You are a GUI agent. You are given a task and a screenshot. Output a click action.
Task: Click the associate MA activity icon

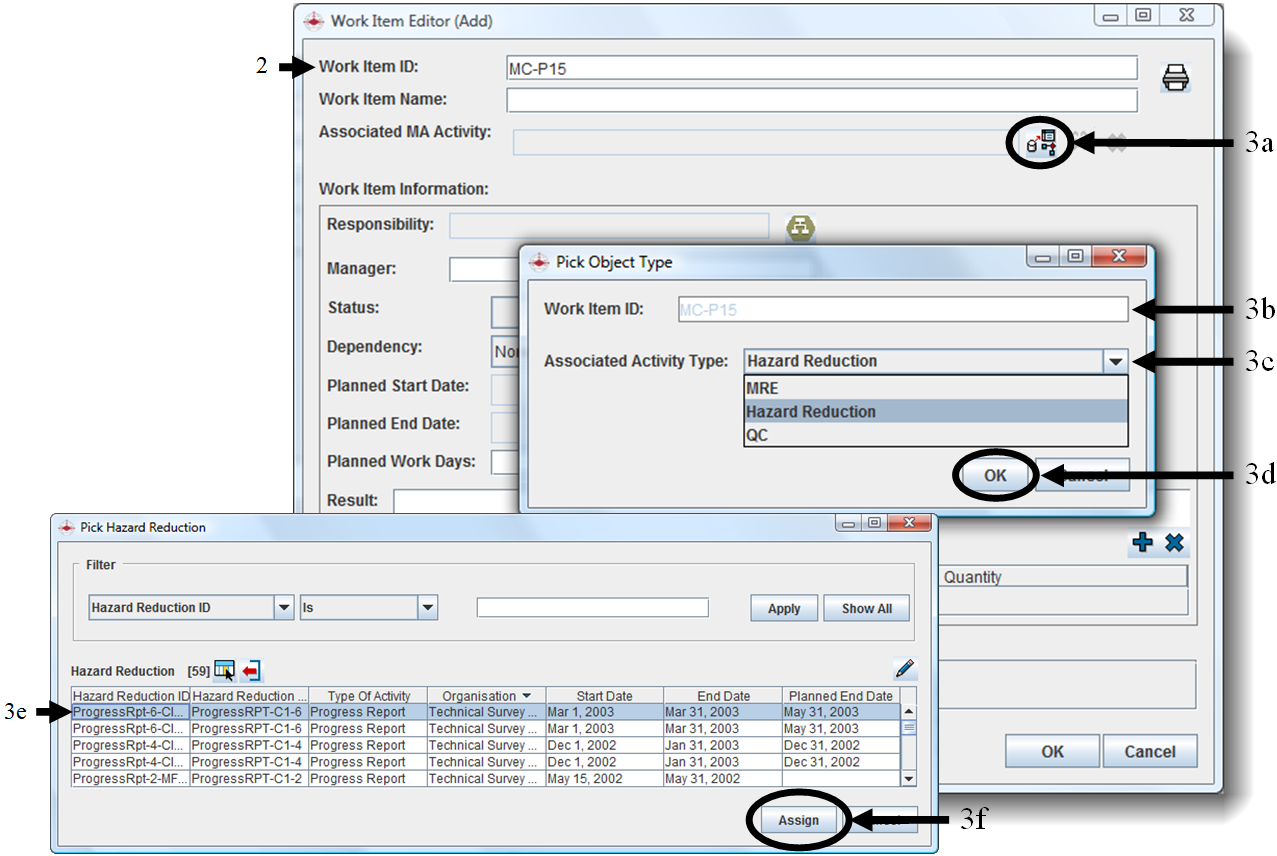coord(1042,143)
